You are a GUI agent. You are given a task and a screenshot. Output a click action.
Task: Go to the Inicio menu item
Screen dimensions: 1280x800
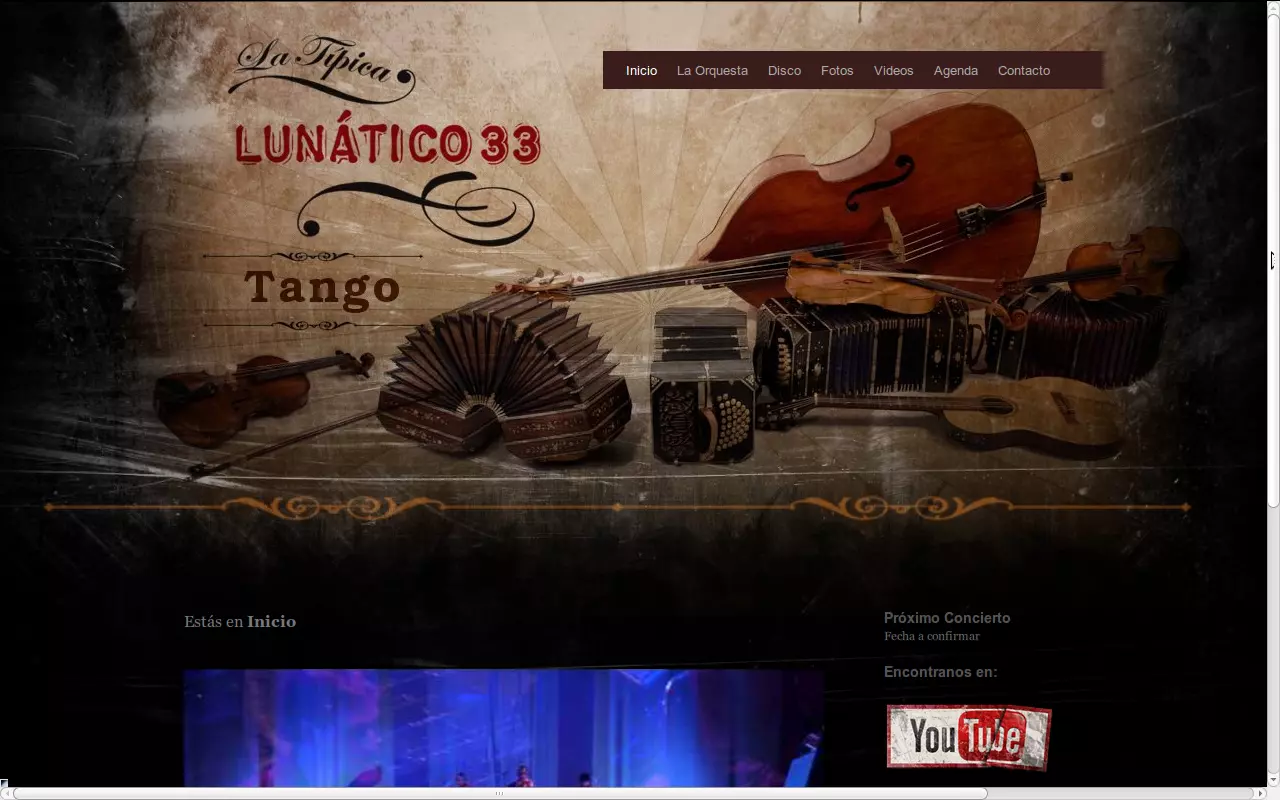(x=641, y=71)
